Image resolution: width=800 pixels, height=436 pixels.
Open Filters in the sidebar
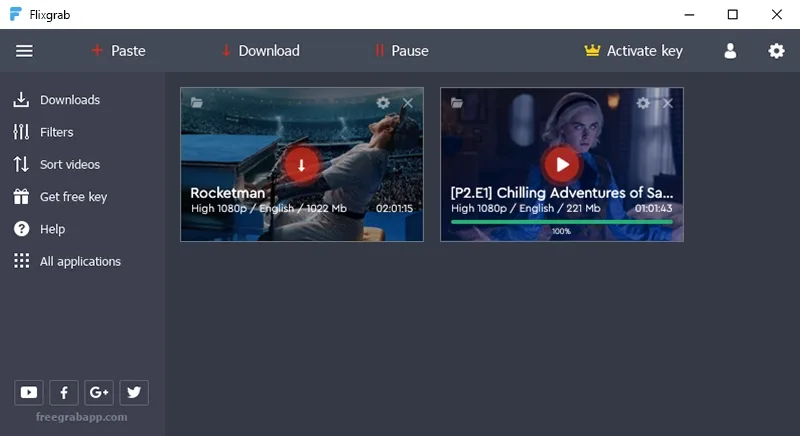point(43,132)
